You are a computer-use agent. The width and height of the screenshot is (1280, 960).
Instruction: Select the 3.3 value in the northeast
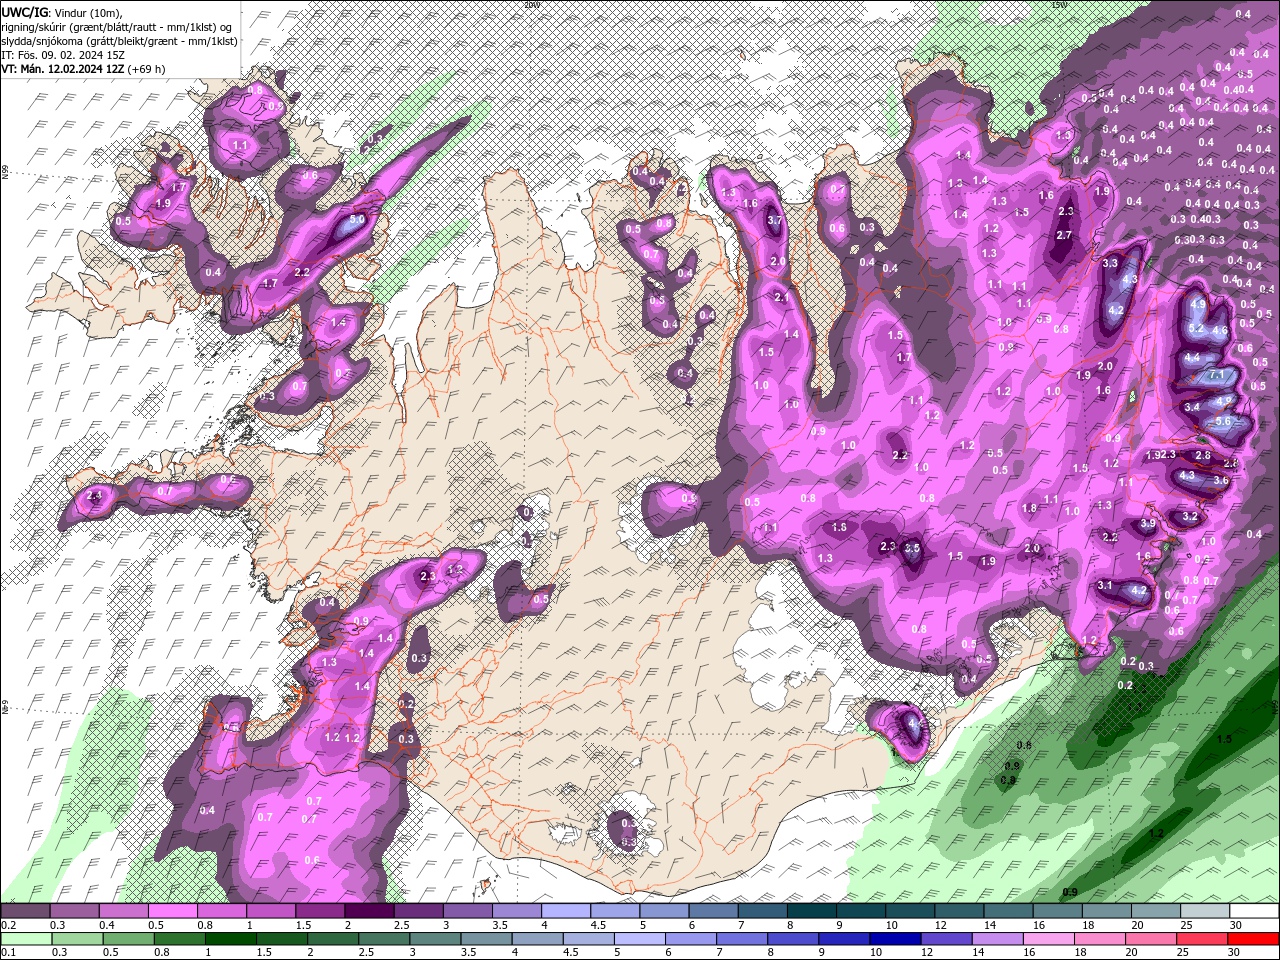click(1110, 264)
